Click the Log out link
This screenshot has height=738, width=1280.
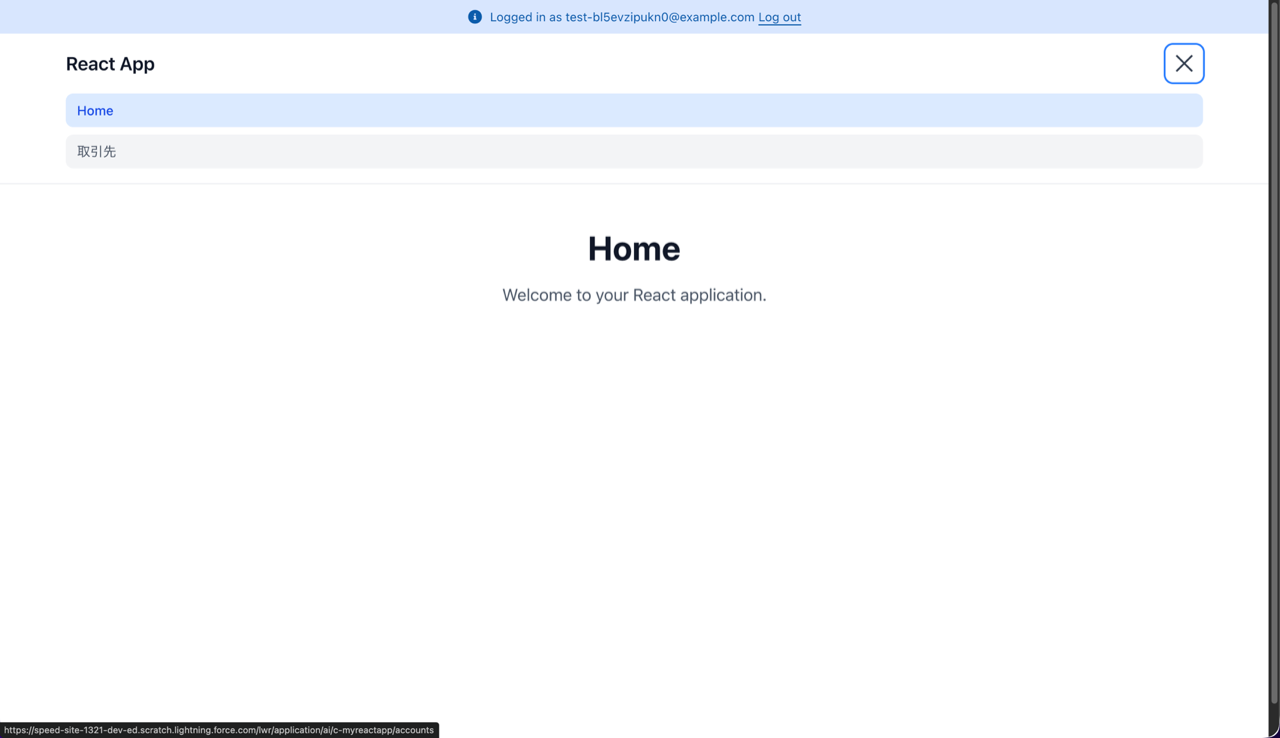pyautogui.click(x=779, y=17)
